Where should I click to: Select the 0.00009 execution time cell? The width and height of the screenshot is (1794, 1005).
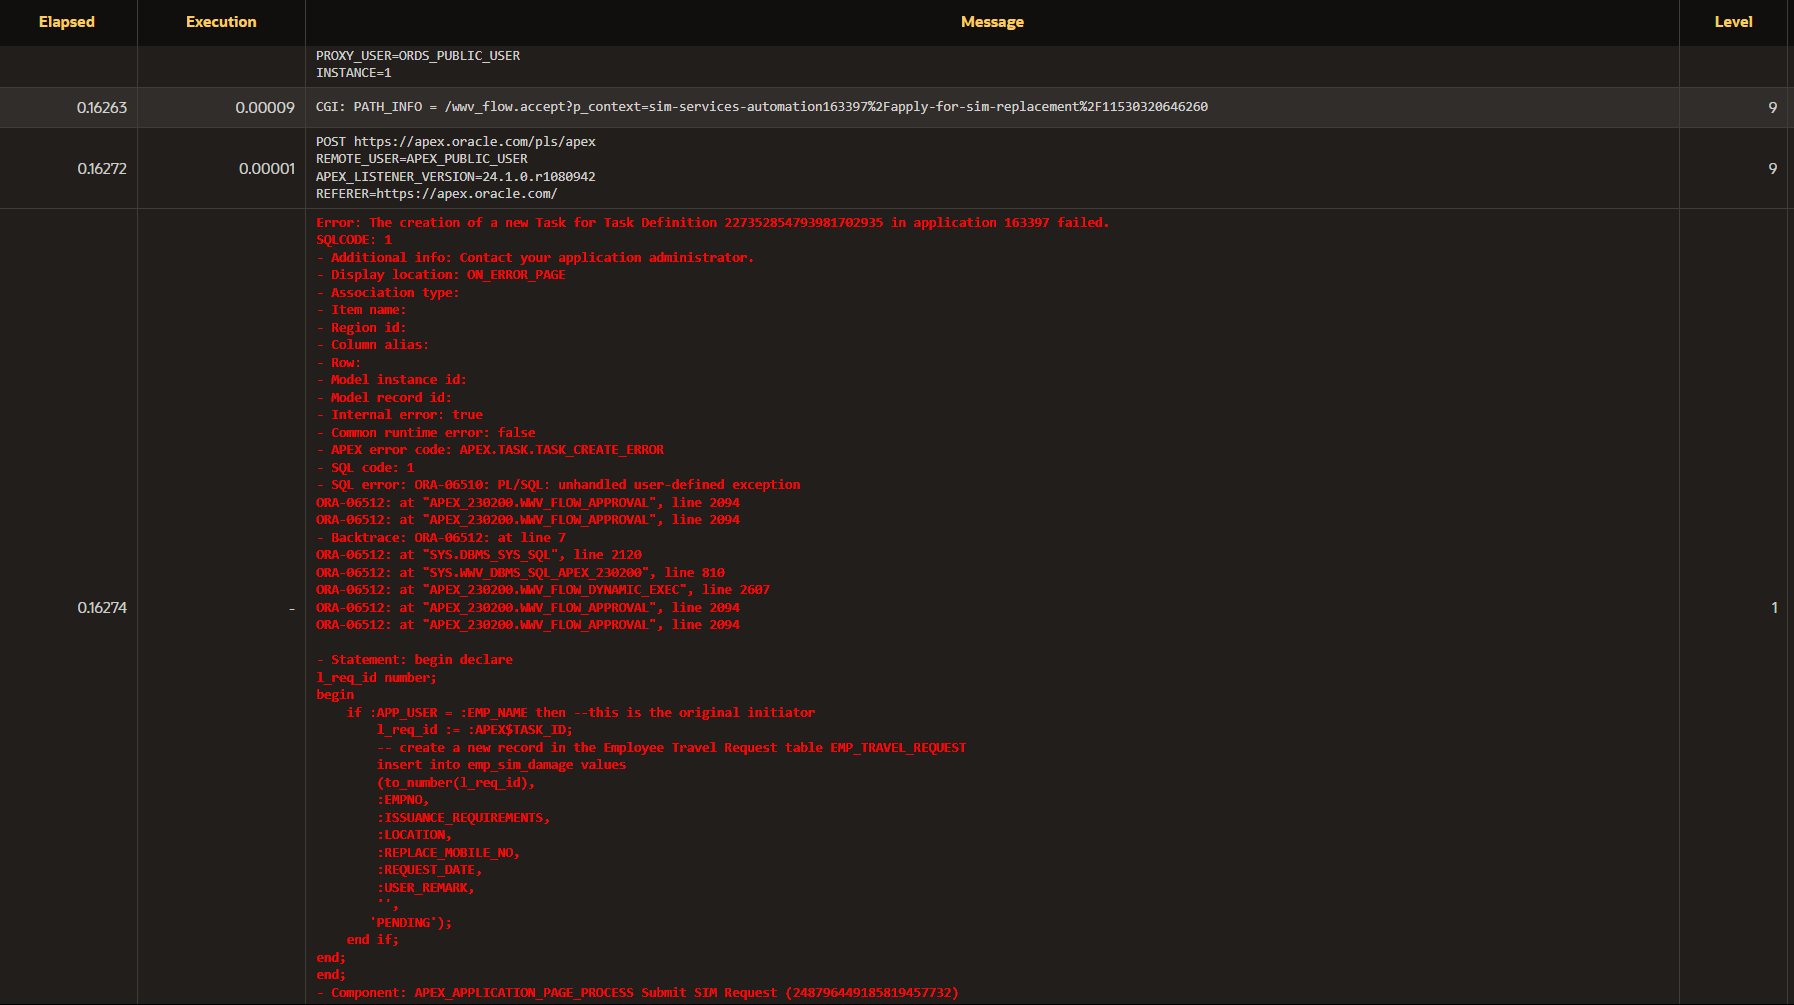pos(265,108)
